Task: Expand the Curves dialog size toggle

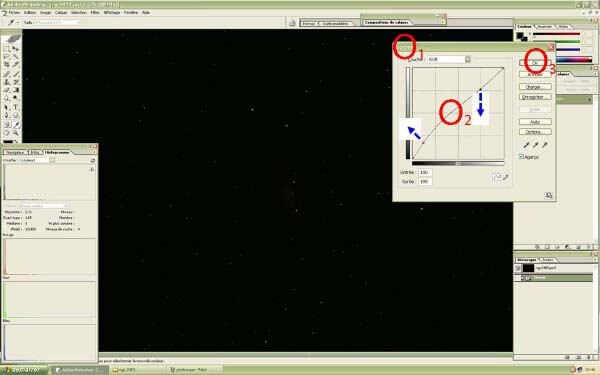Action: [x=549, y=196]
